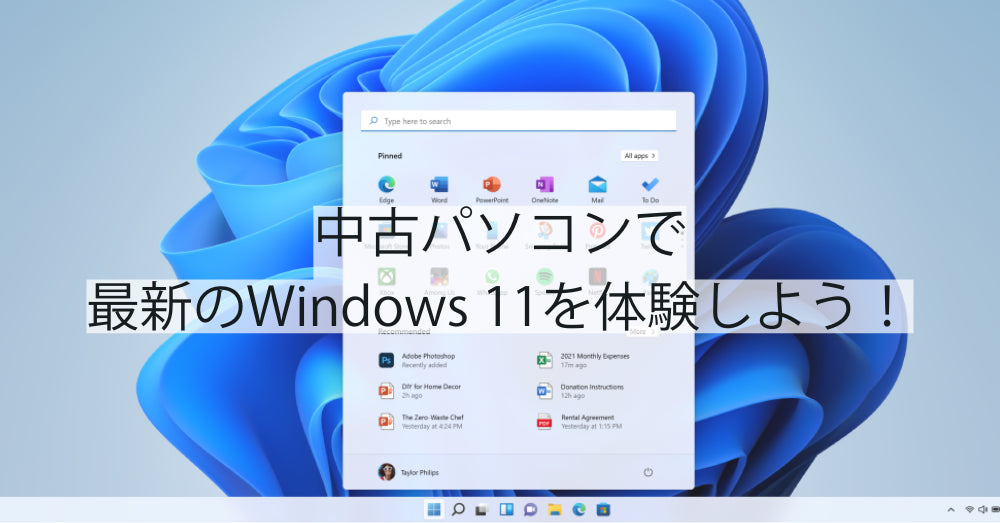Open the Mail app icon
Screen dimensions: 1000x523
pos(597,185)
